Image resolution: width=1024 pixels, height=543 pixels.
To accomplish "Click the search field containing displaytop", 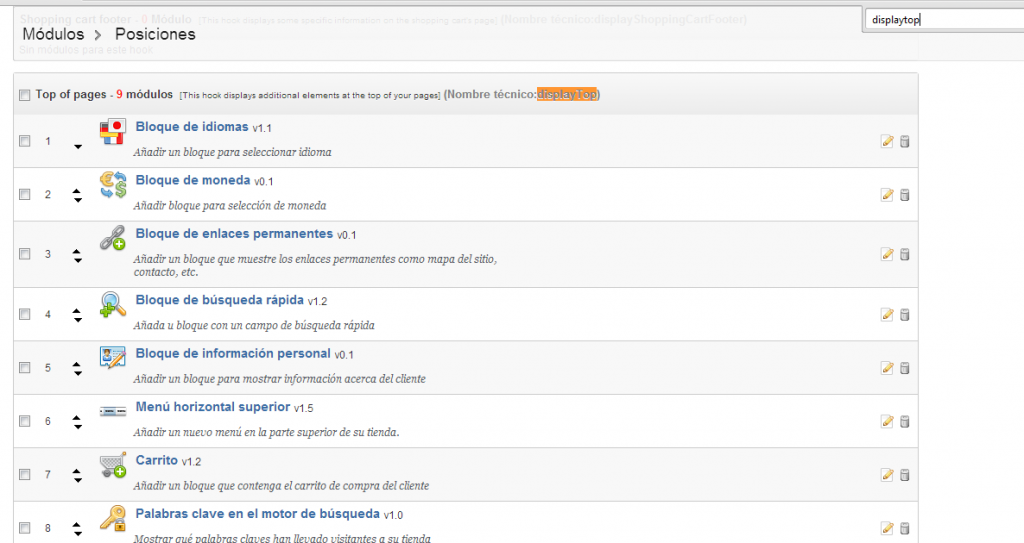I will [x=944, y=20].
